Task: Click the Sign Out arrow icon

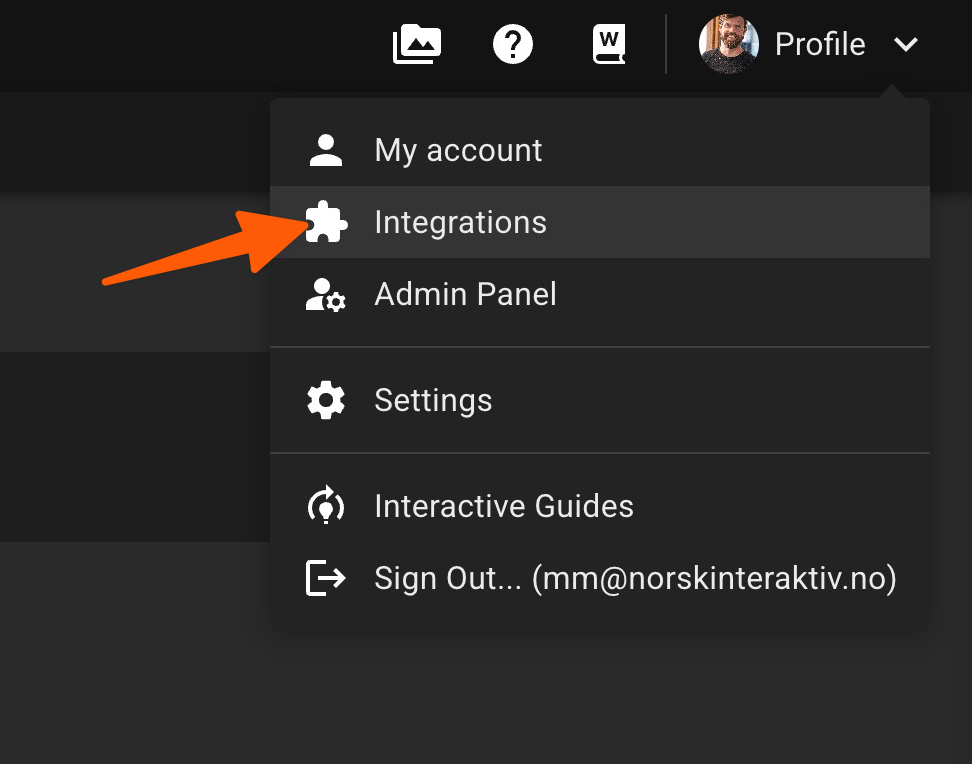Action: pos(326,578)
